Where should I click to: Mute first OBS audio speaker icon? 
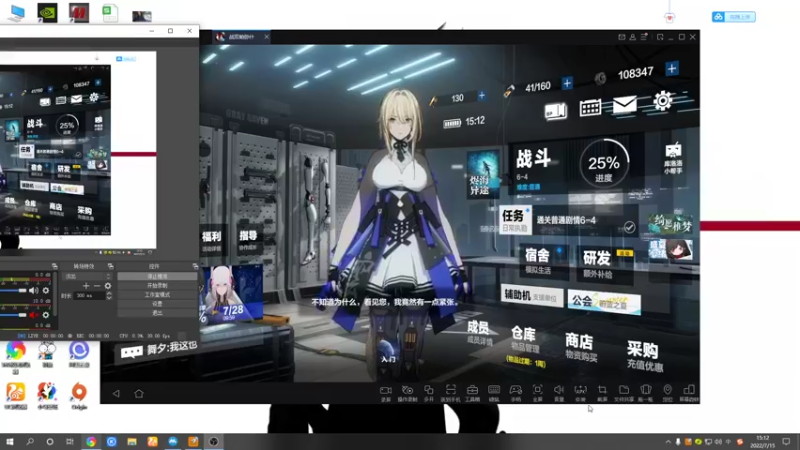pyautogui.click(x=33, y=290)
